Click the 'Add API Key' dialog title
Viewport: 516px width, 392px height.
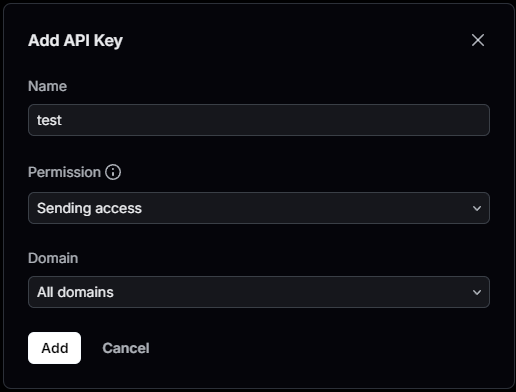coord(75,41)
